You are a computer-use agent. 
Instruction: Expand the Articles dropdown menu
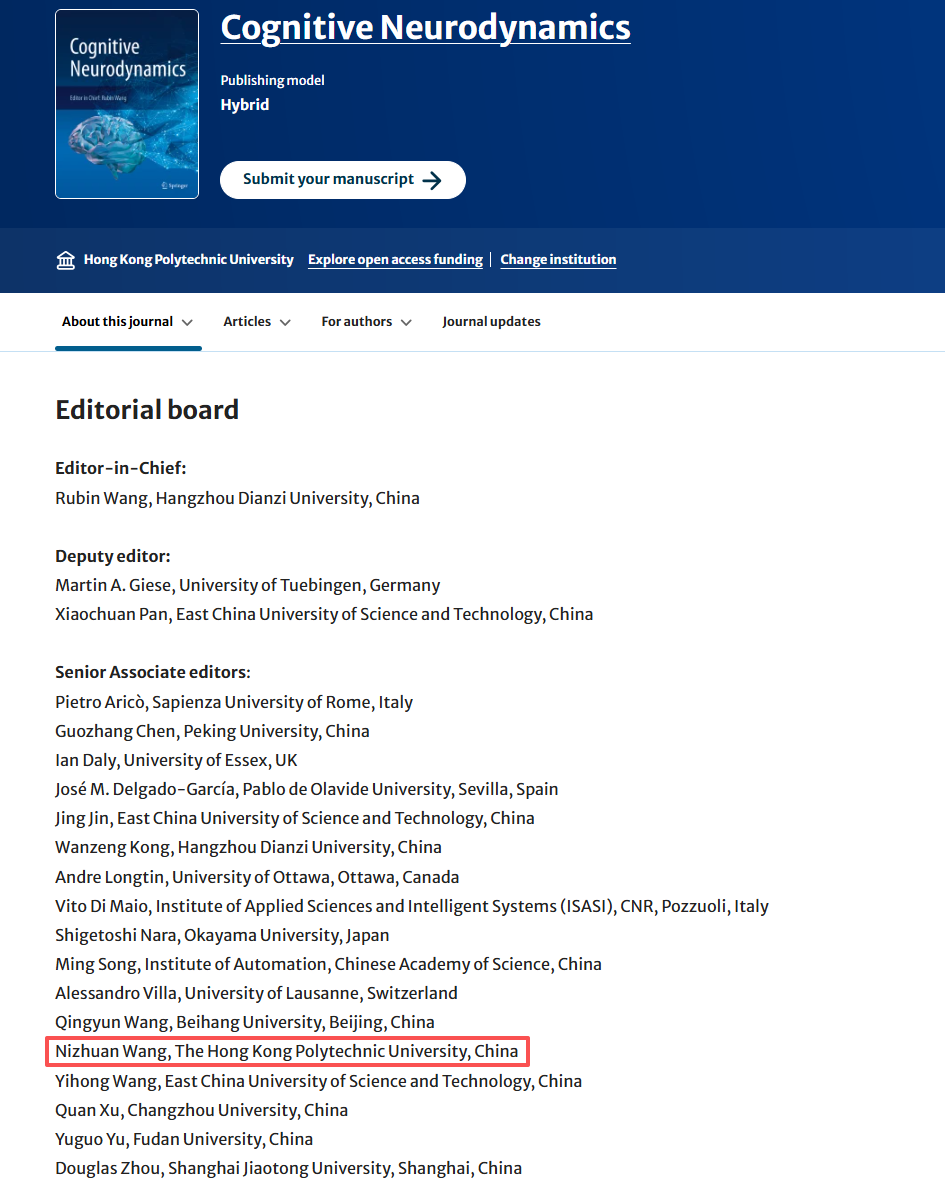click(x=257, y=322)
